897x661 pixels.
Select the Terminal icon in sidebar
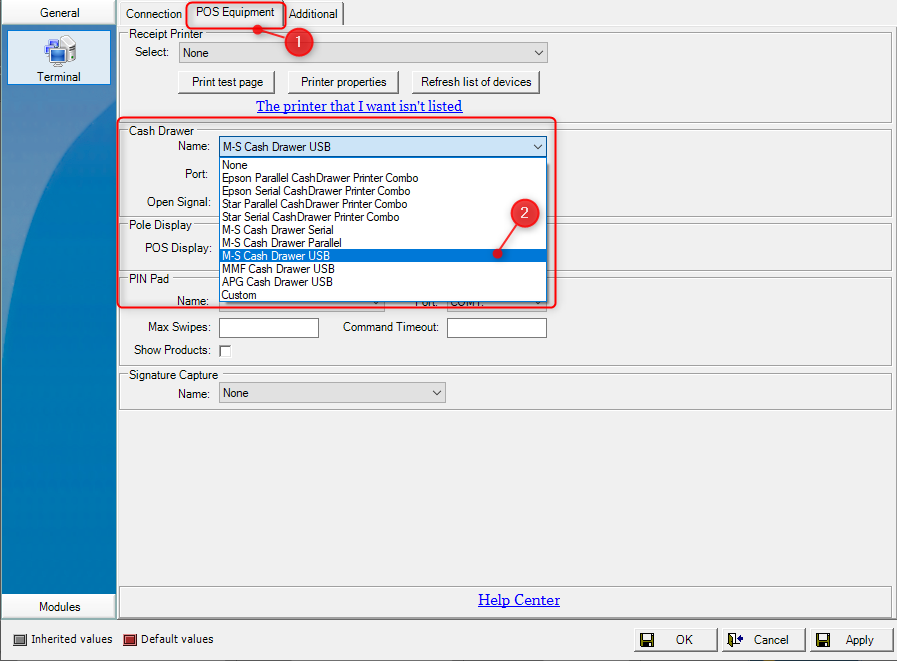(59, 58)
